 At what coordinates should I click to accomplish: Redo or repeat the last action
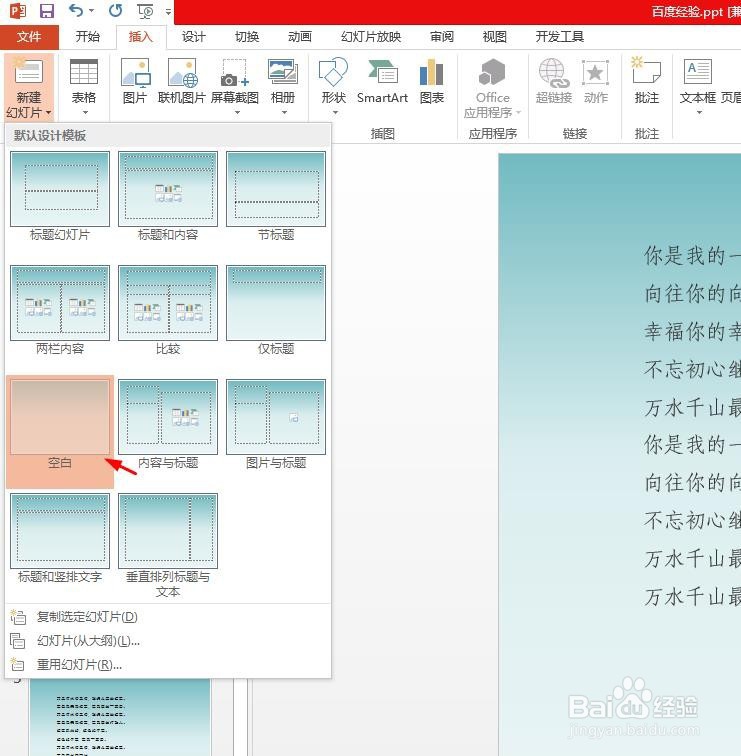pyautogui.click(x=116, y=10)
